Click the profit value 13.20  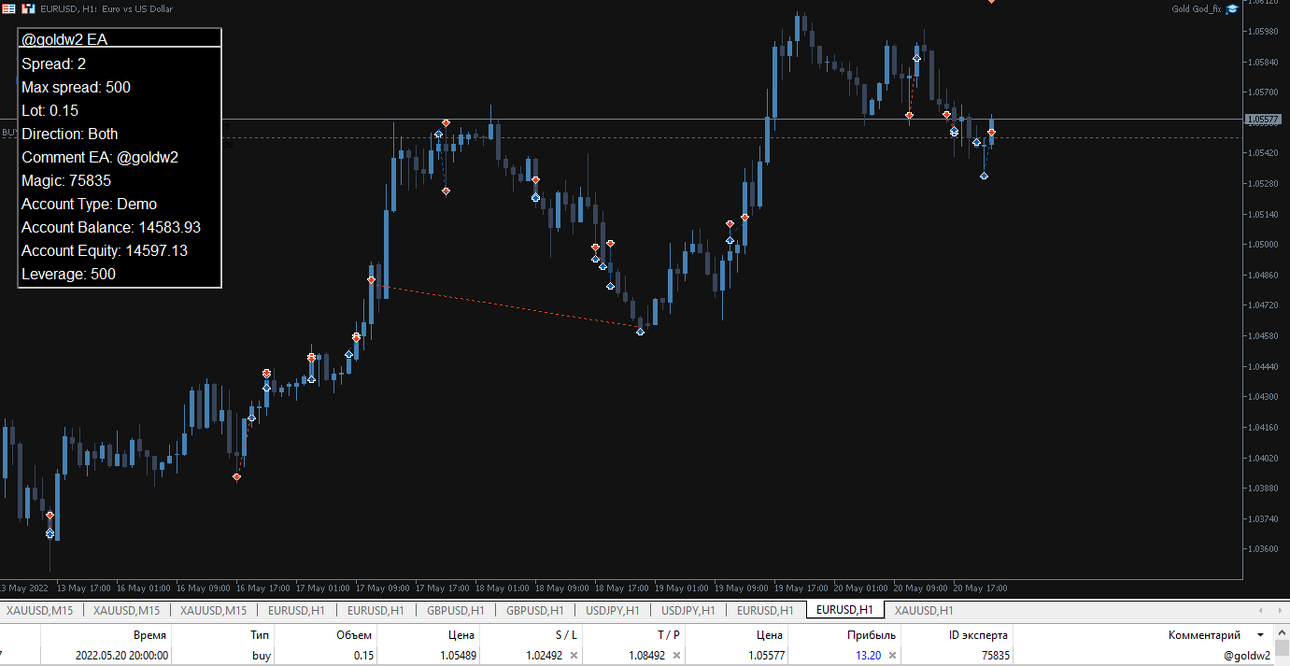(868, 656)
